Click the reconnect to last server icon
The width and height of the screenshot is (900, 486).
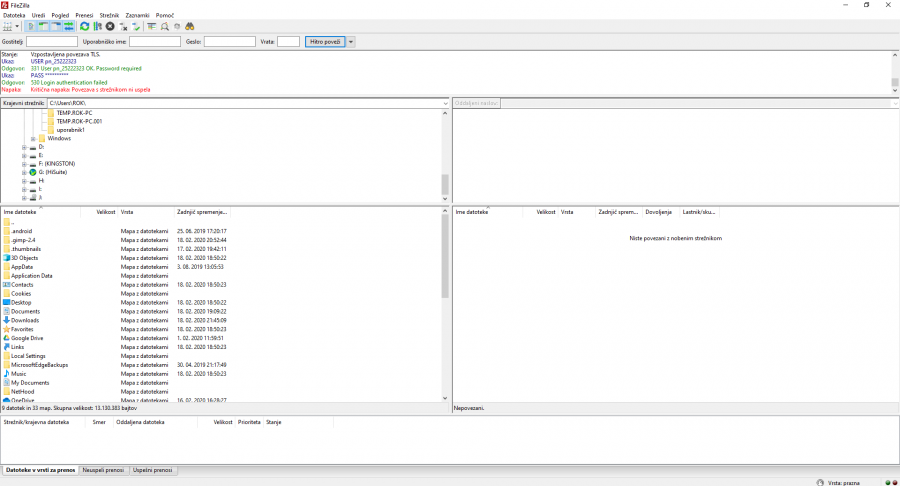(135, 26)
